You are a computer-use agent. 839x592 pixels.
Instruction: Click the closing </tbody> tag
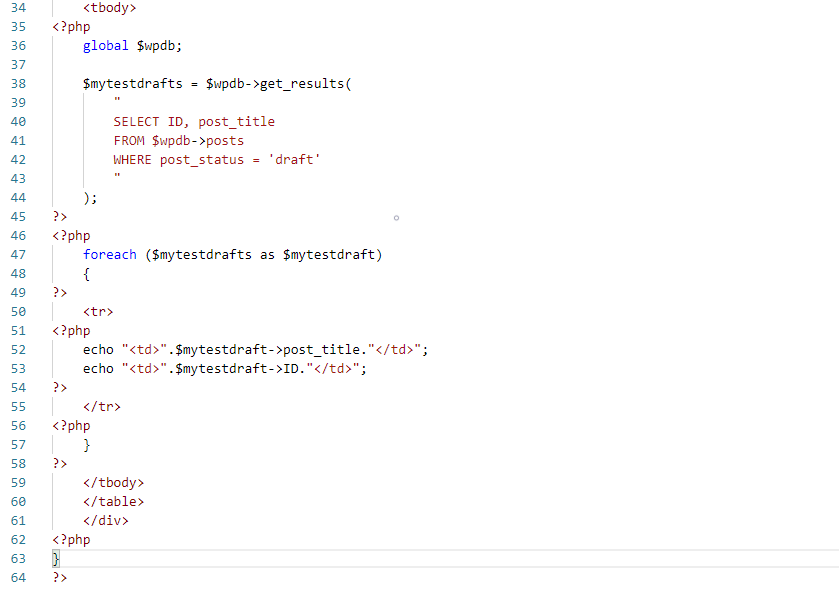[x=114, y=483]
